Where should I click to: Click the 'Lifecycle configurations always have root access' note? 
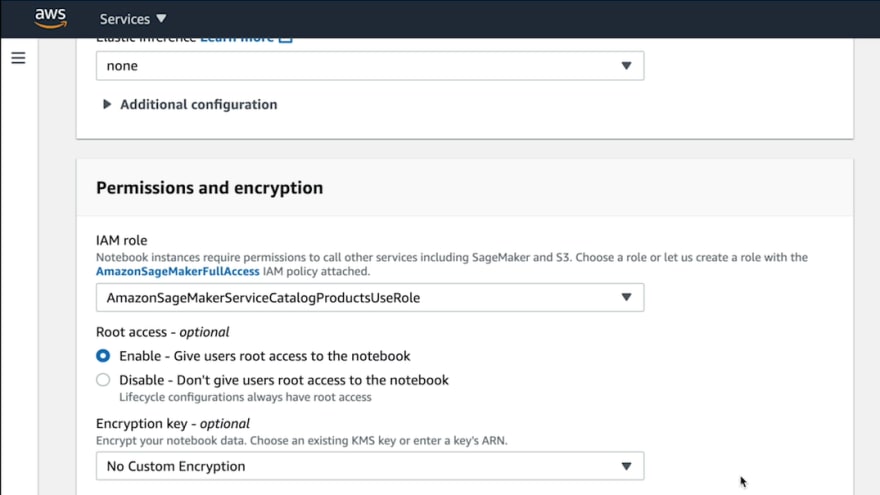(x=245, y=397)
